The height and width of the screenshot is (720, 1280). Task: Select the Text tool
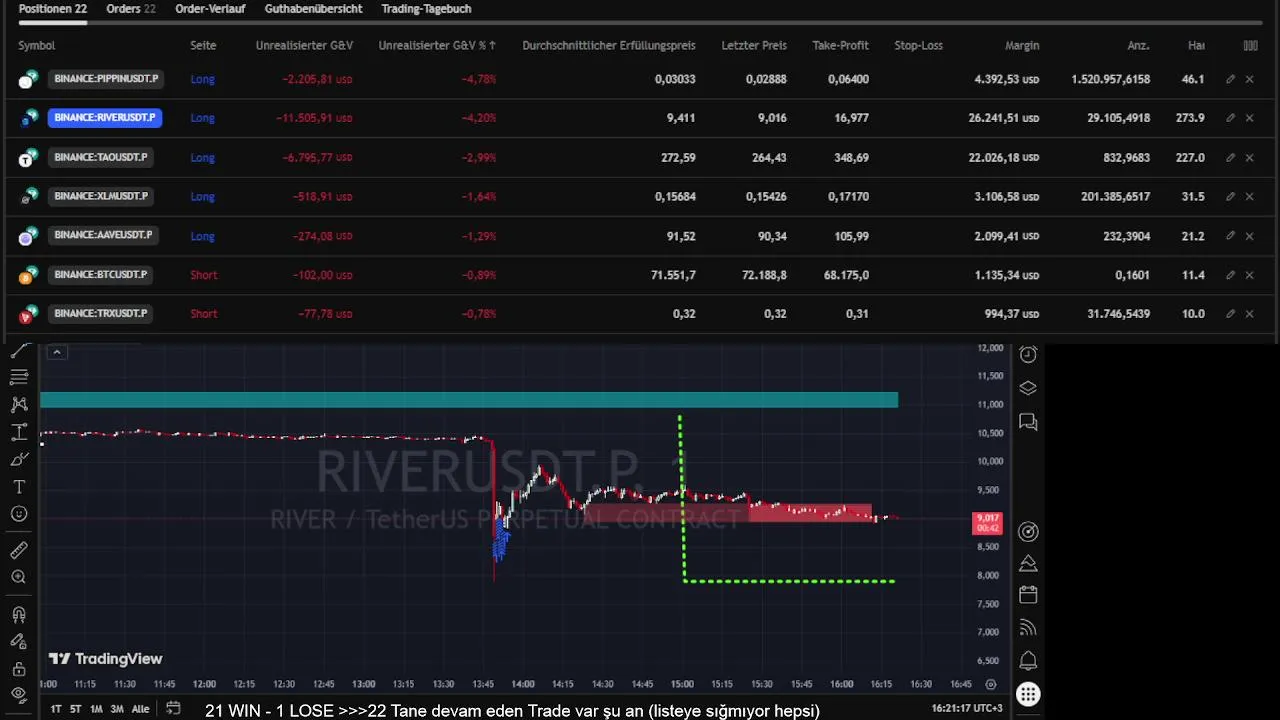point(18,487)
